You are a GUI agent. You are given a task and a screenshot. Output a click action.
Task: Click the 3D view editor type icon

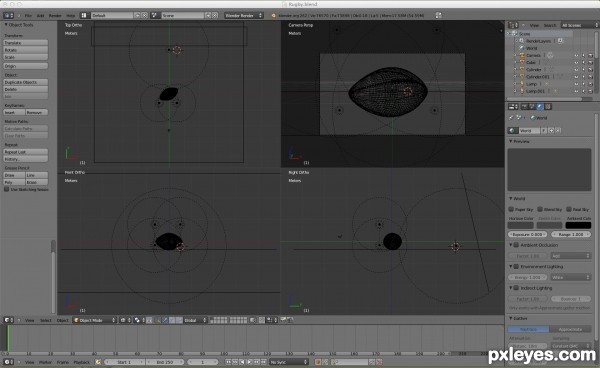click(7, 320)
